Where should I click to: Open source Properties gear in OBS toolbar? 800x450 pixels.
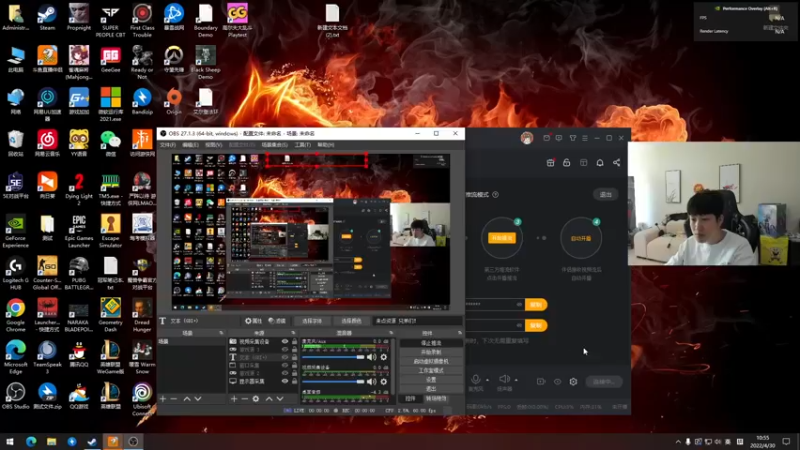click(x=253, y=321)
